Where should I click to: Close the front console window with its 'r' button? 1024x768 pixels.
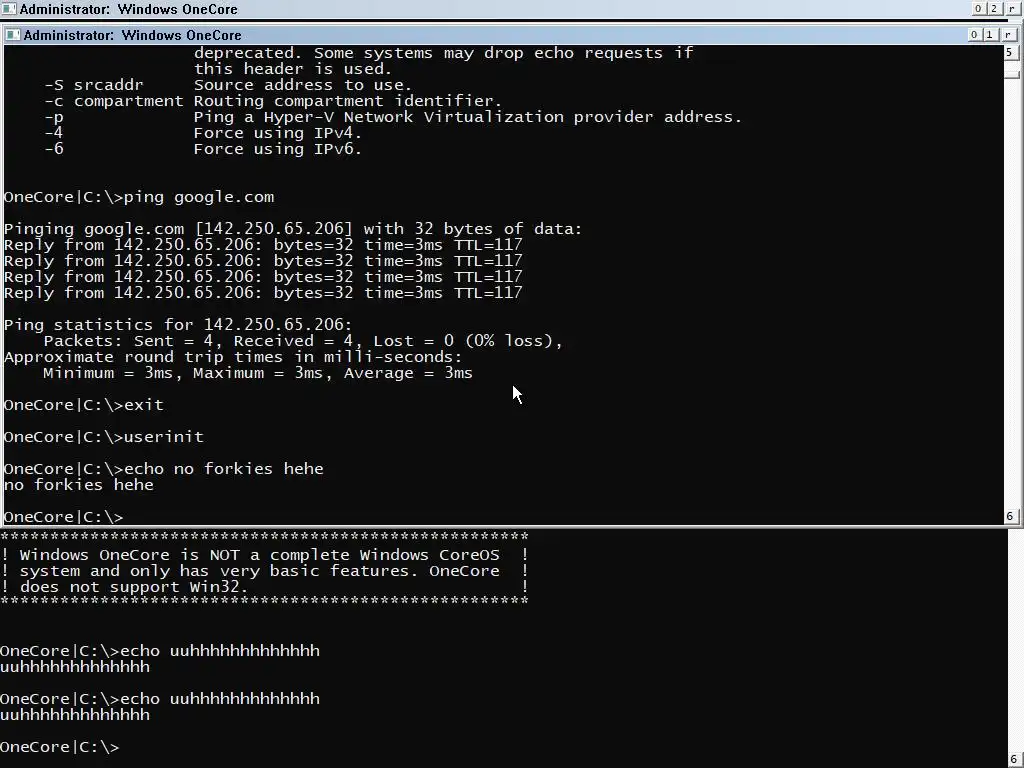point(1008,35)
